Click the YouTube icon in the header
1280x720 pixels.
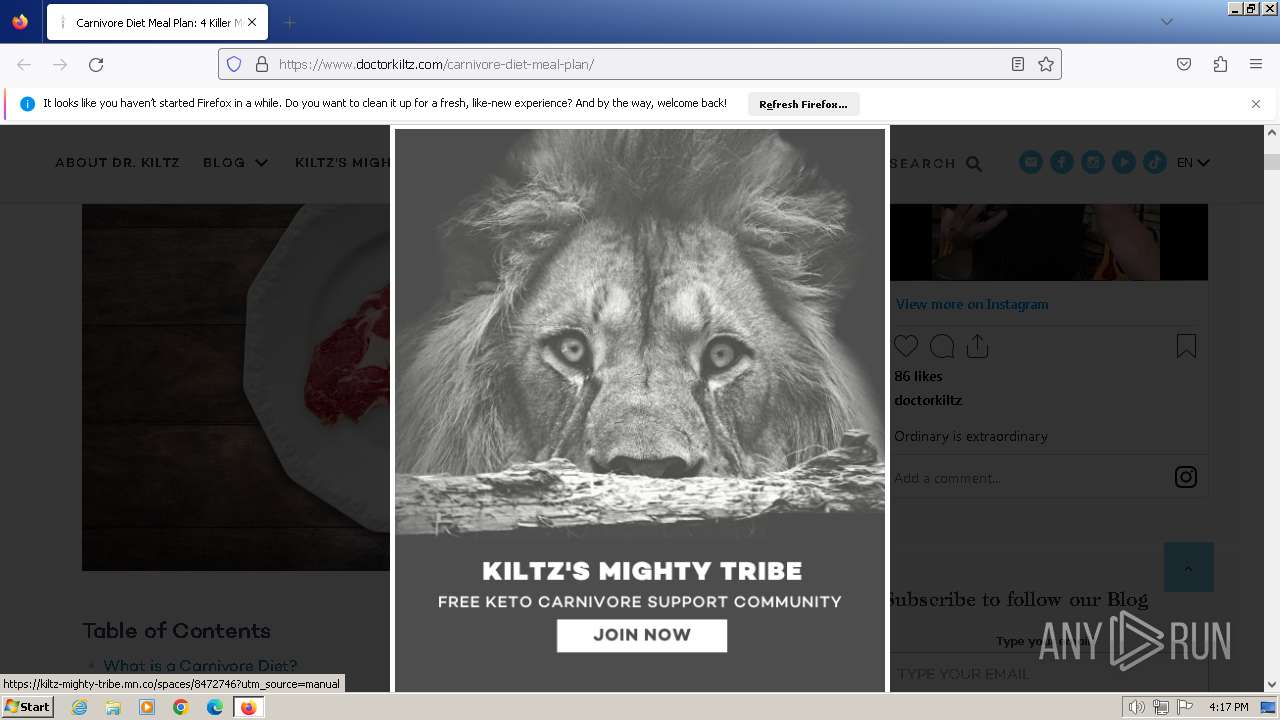tap(1124, 162)
